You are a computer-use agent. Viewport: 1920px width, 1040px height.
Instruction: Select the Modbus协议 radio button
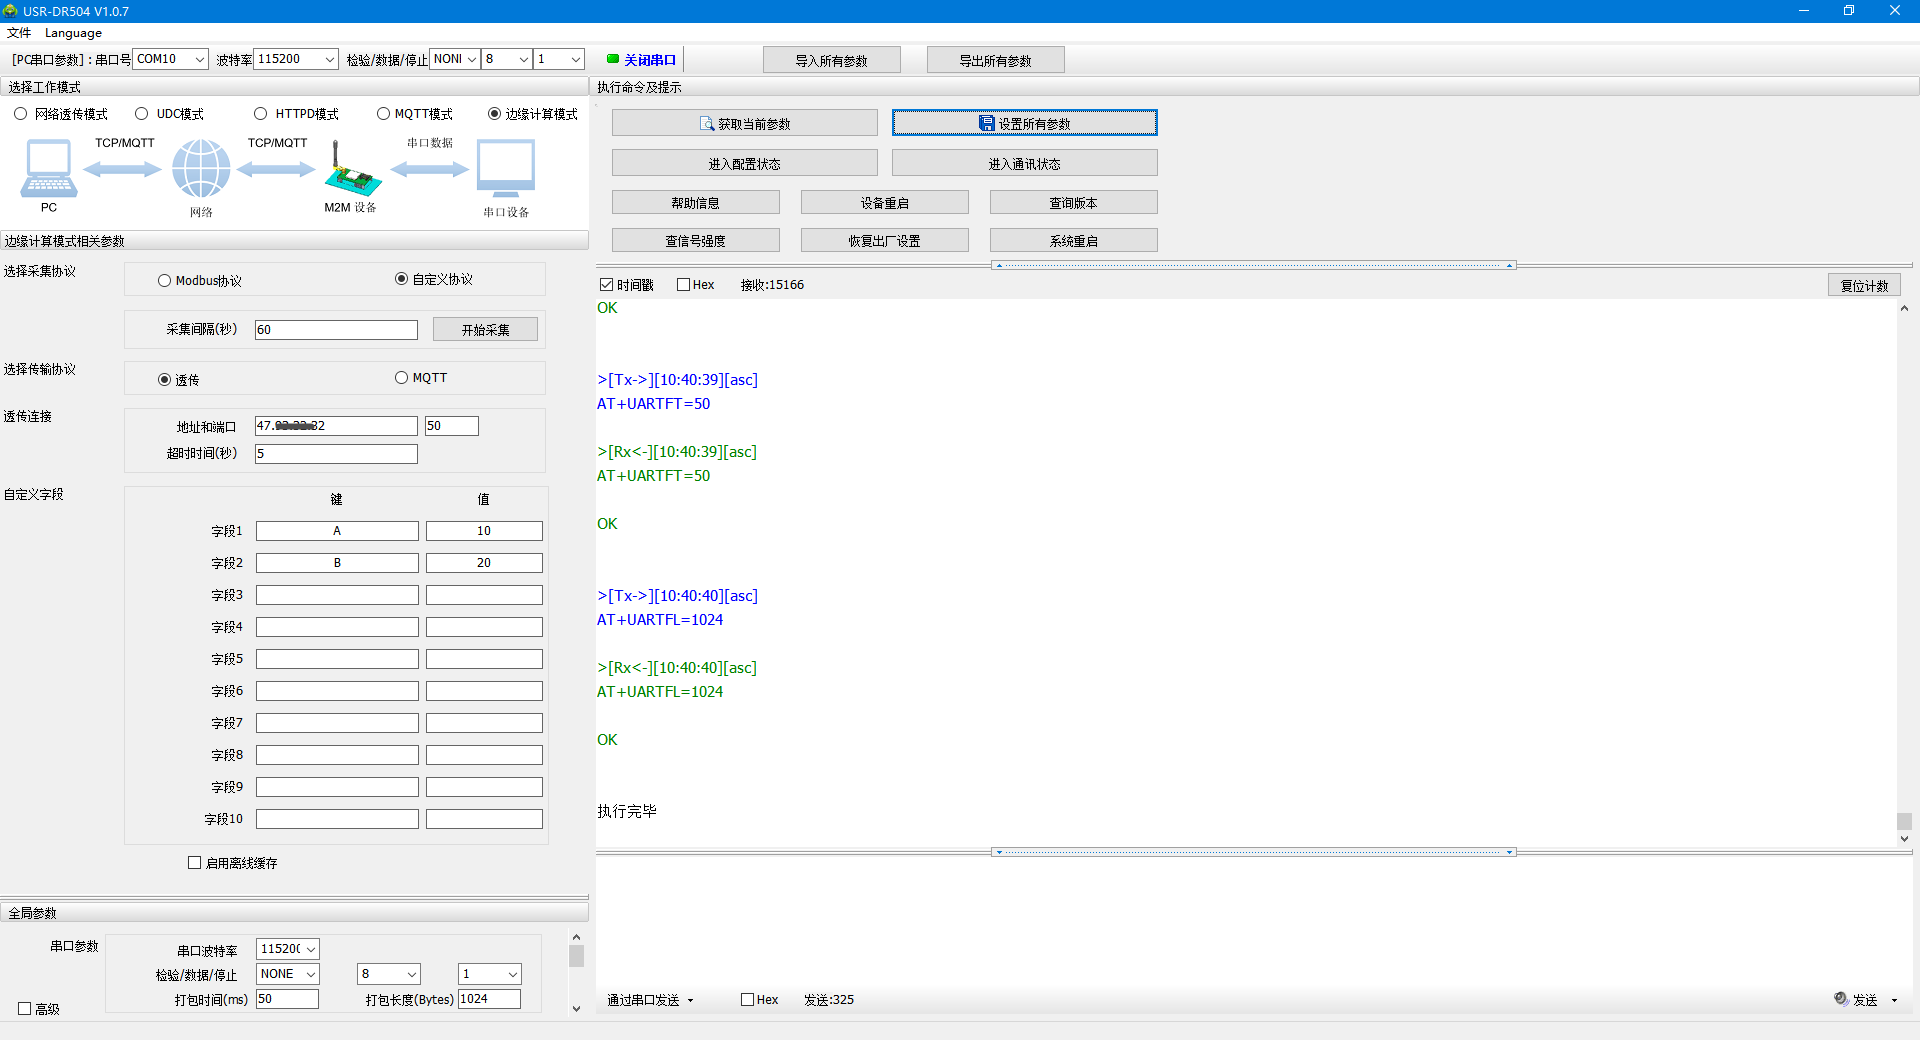pos(165,281)
